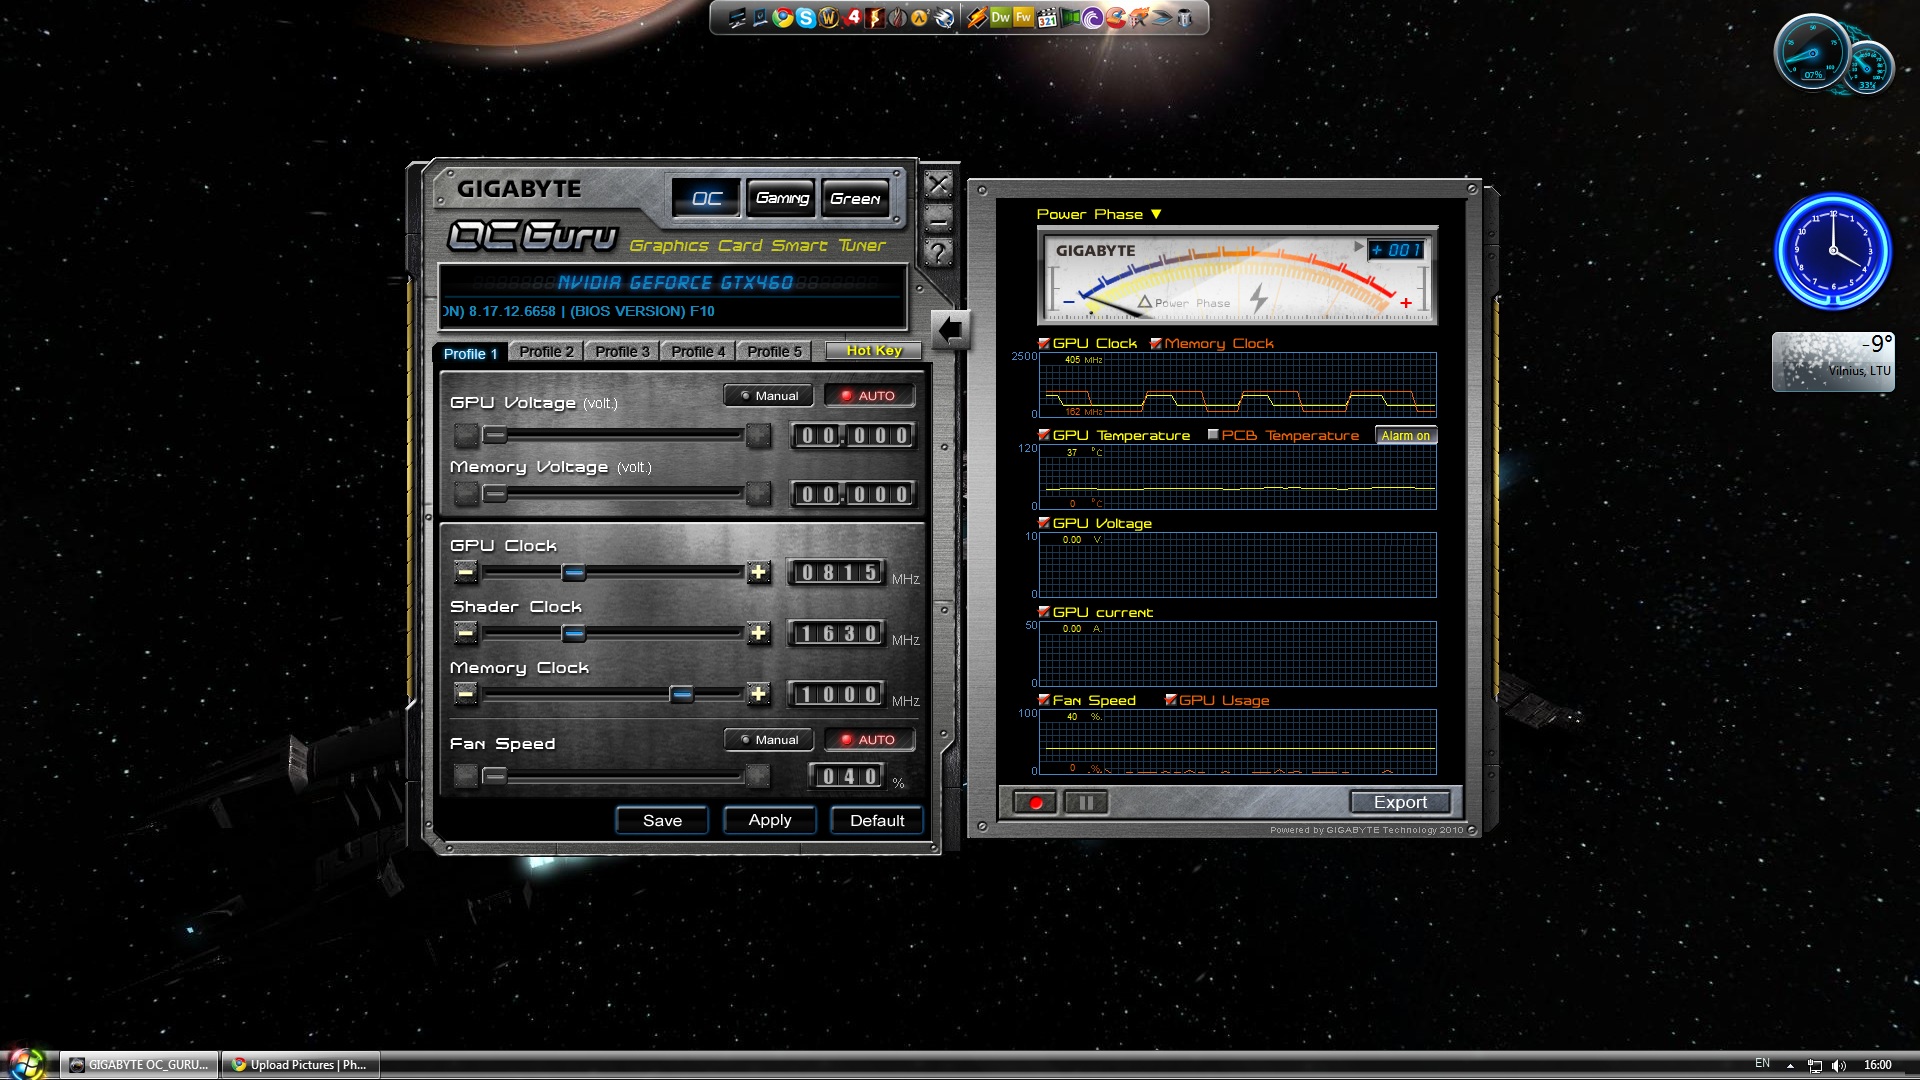1920x1080 pixels.
Task: Set Fan Speed mode to AUTO
Action: pos(868,740)
